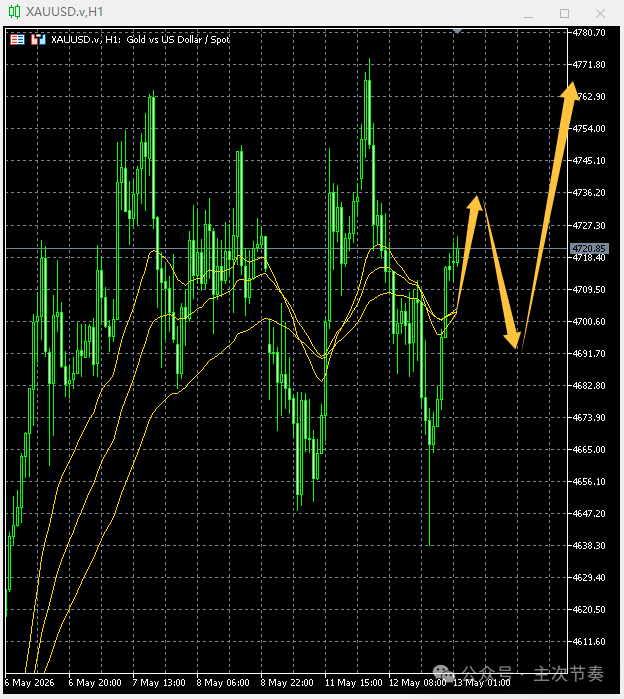Close the XAUUSD.v,H1 chart window
624x699 pixels.
coord(600,14)
